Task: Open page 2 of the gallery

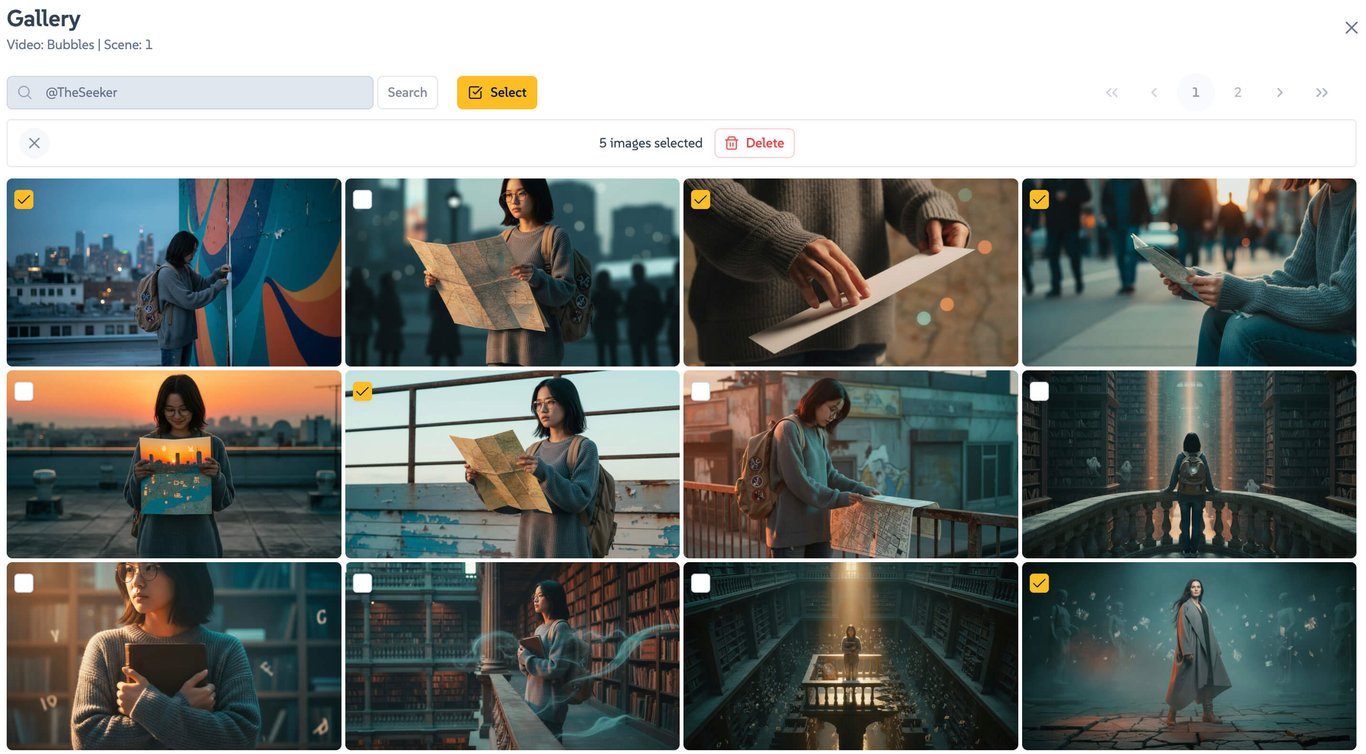Action: pos(1238,93)
